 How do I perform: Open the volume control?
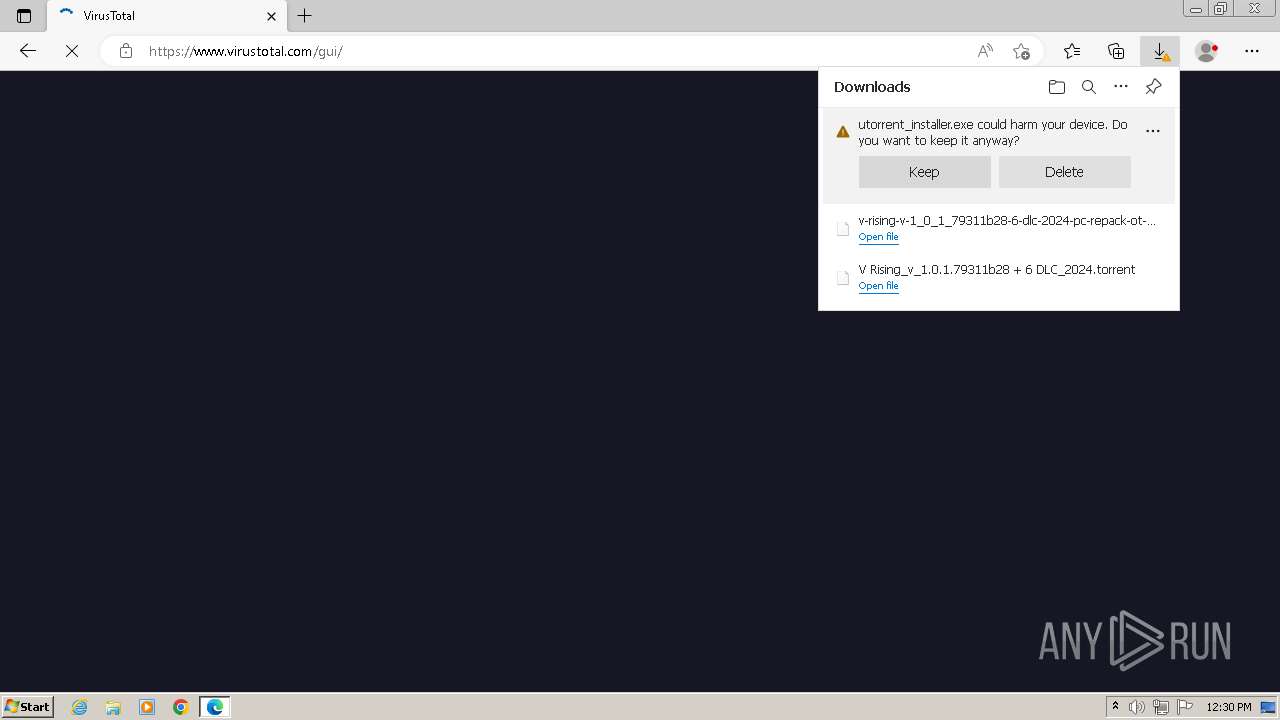point(1138,707)
